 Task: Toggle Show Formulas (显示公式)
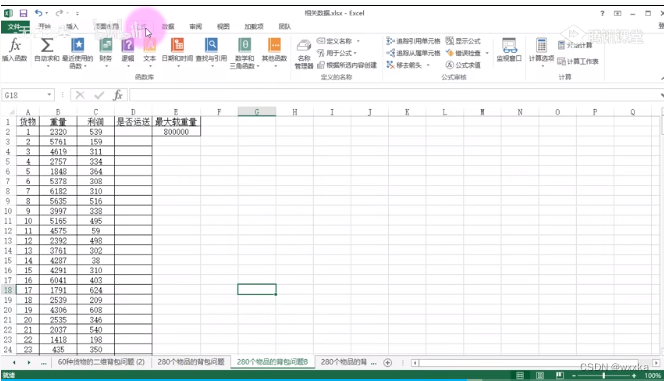(463, 41)
